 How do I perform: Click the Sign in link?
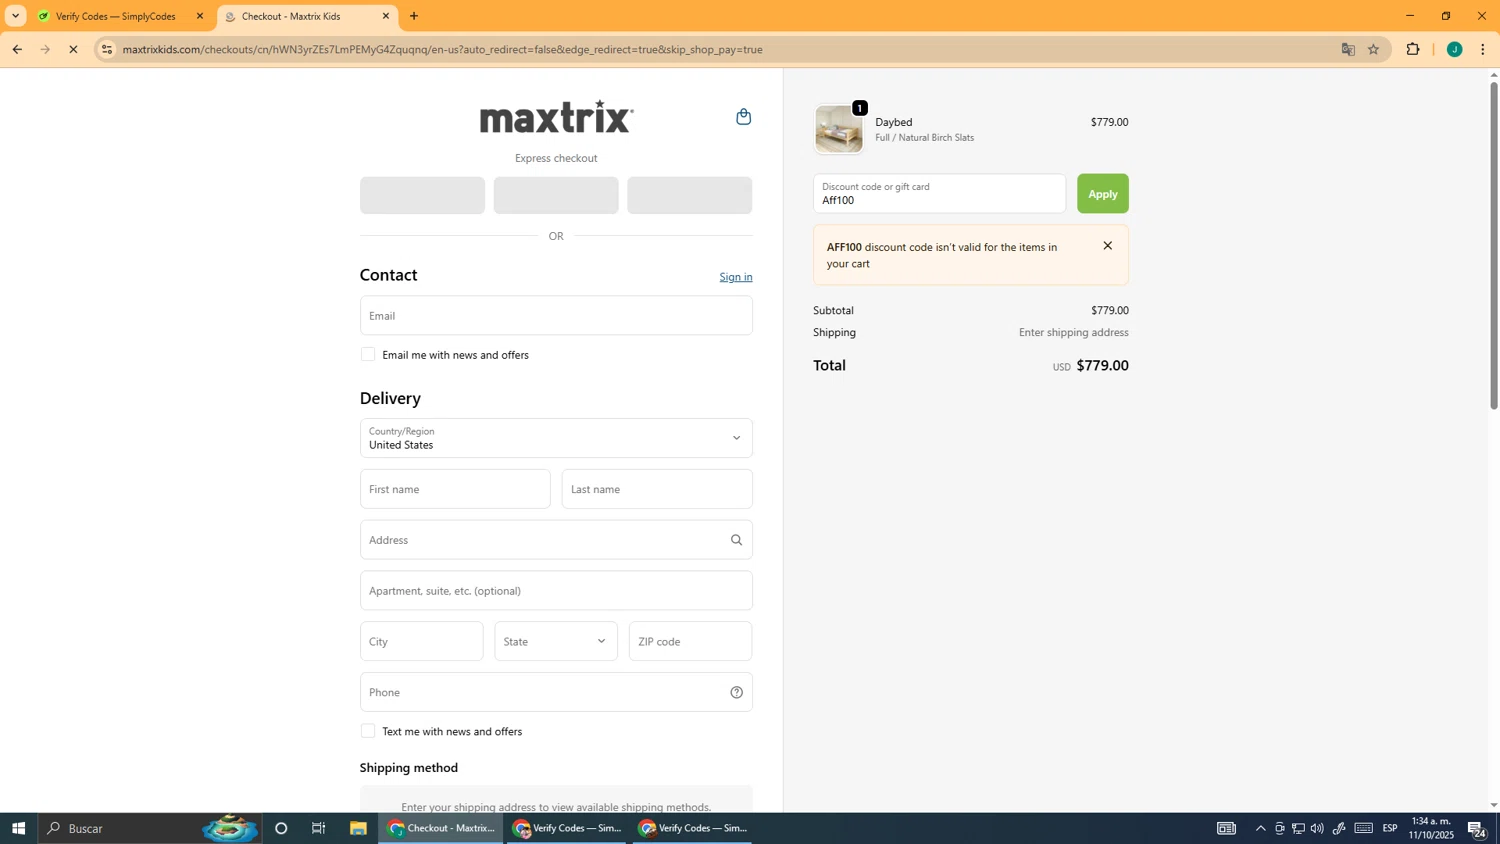(x=736, y=277)
